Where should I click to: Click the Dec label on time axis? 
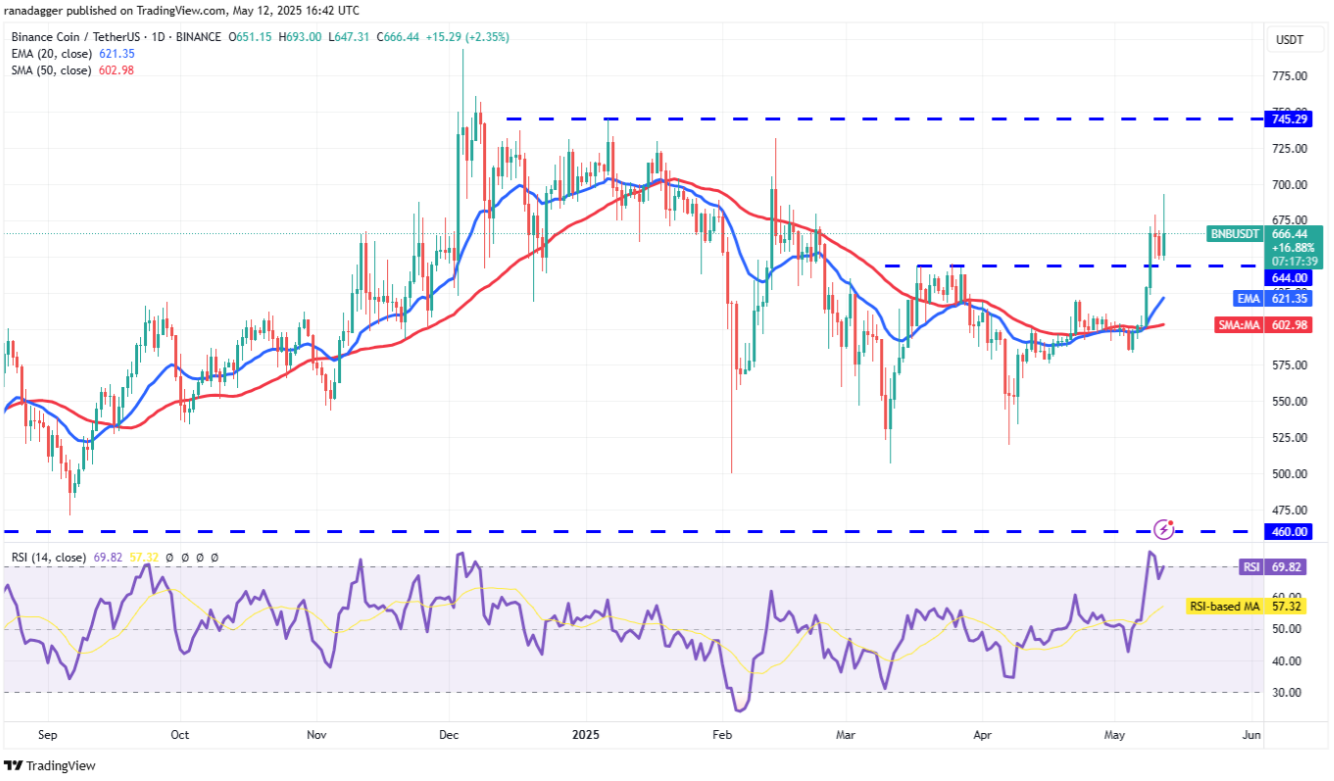pos(448,734)
